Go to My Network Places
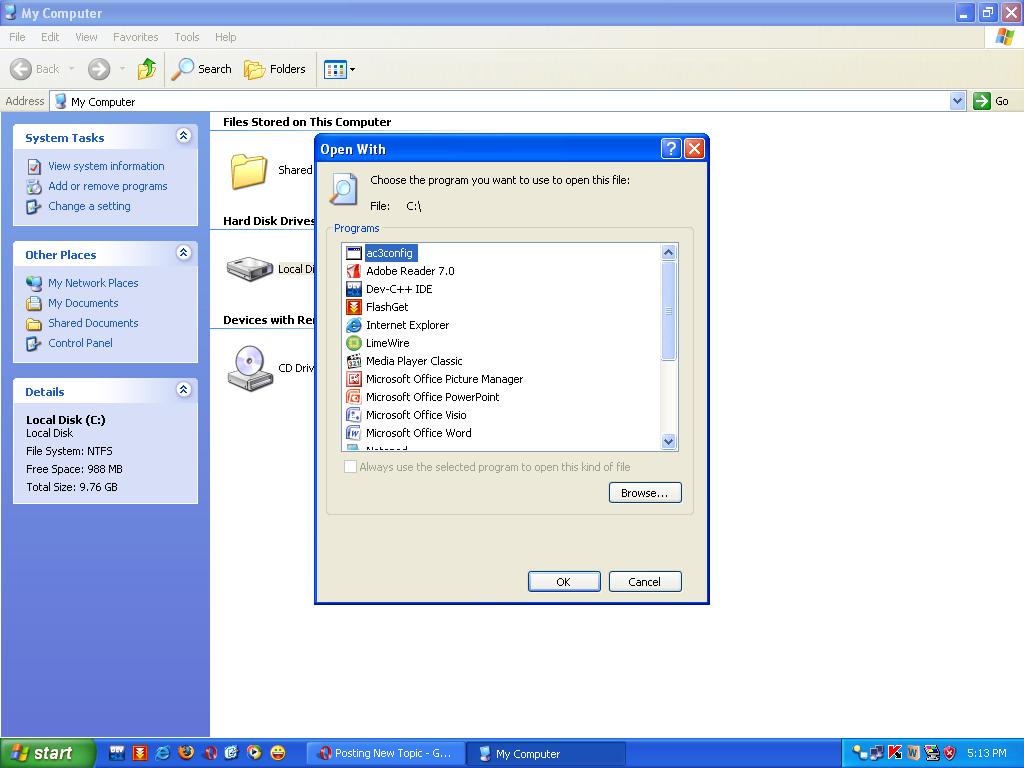The height and width of the screenshot is (768, 1024). point(93,283)
